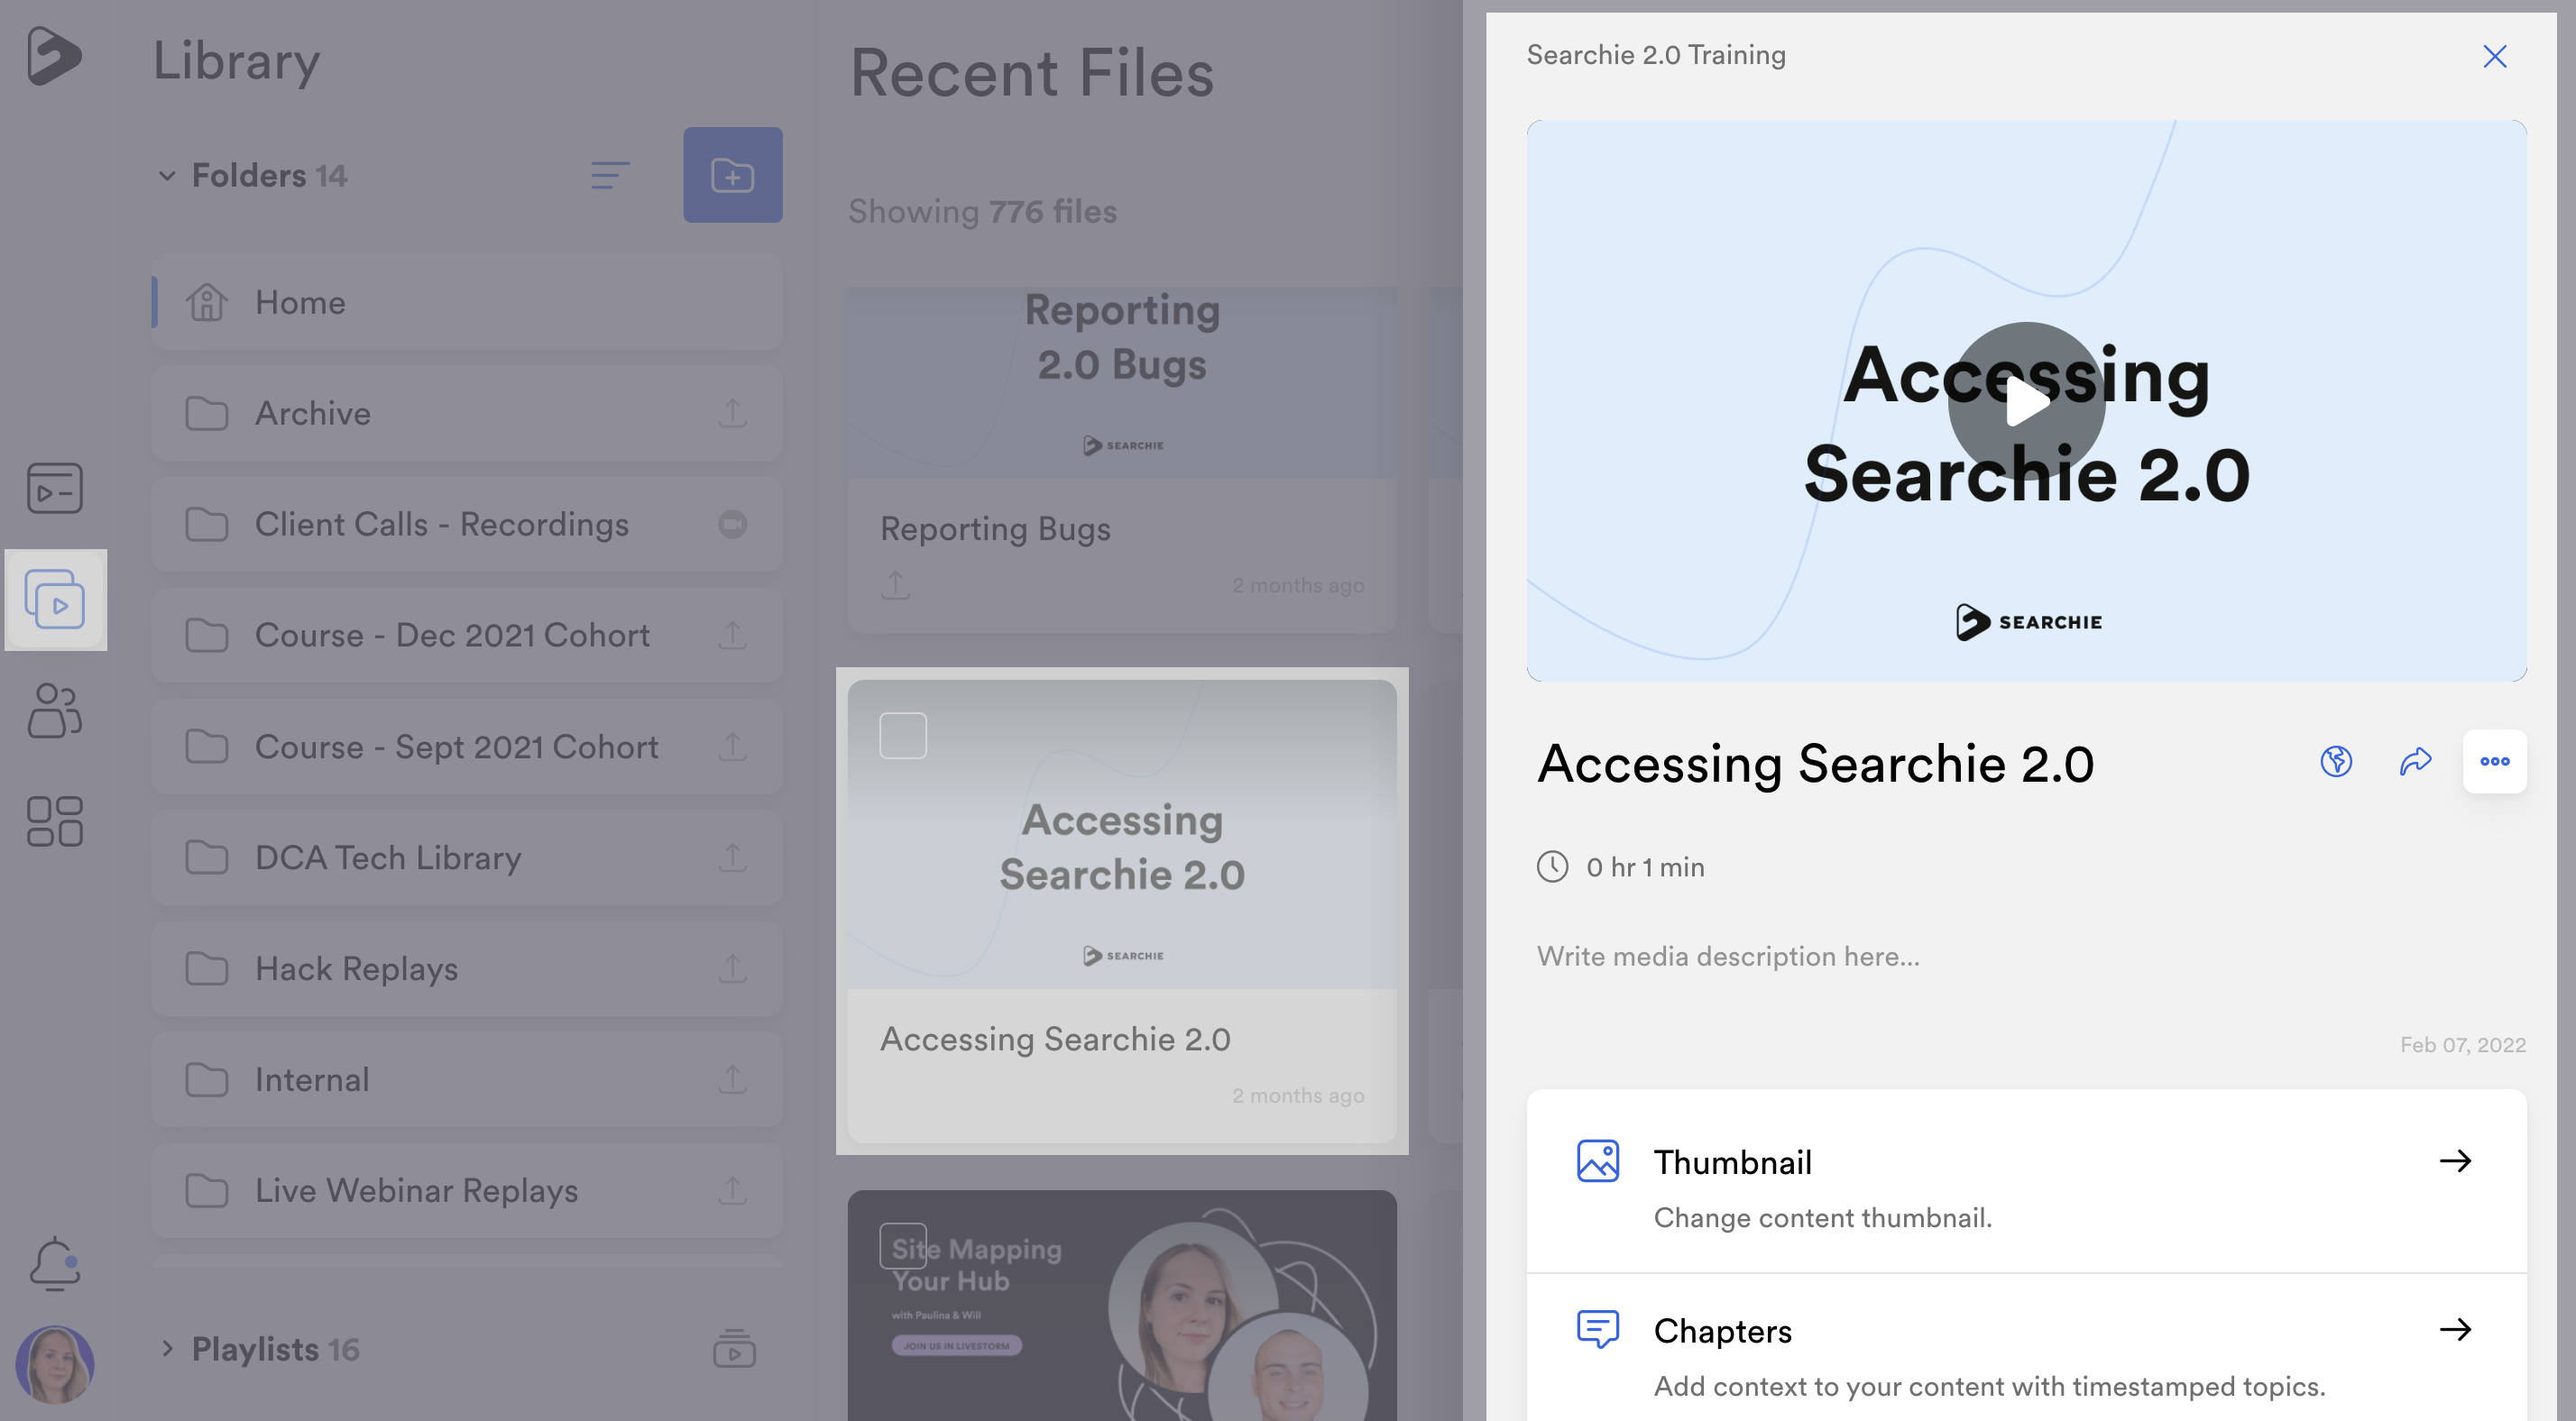
Task: Open the notifications bell
Action: click(x=54, y=1263)
